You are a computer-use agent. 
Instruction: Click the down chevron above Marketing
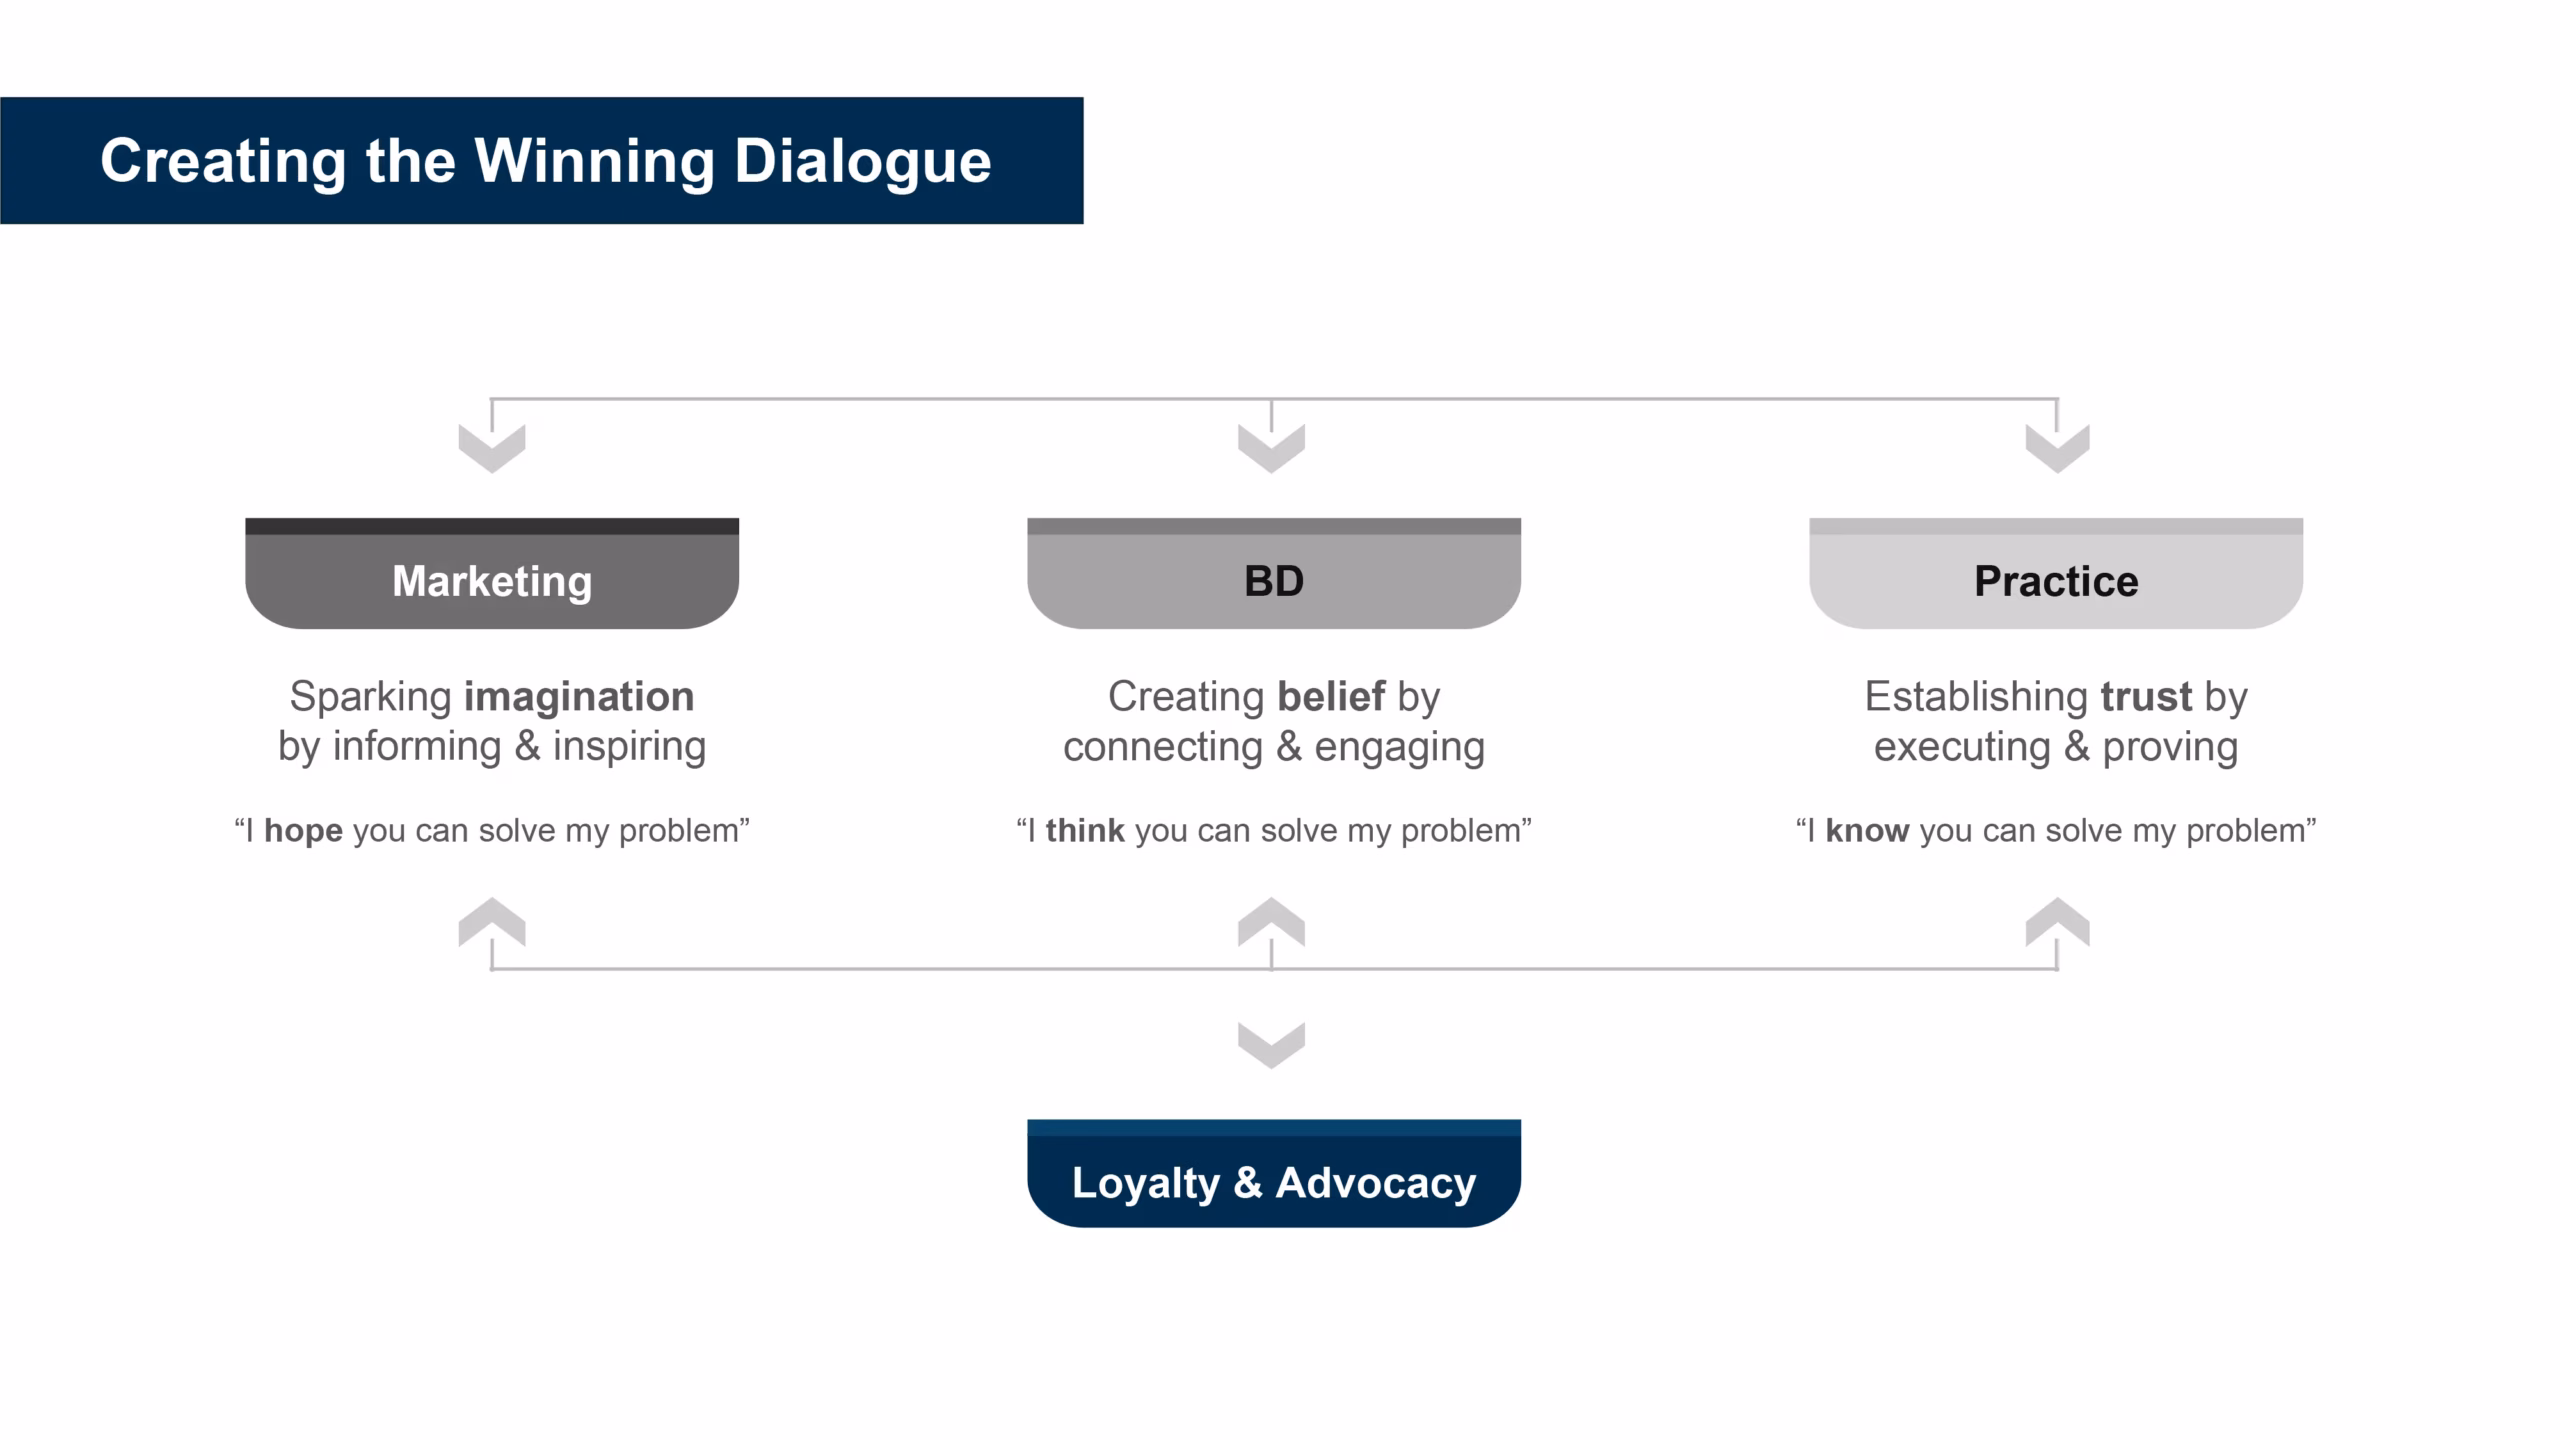(492, 448)
